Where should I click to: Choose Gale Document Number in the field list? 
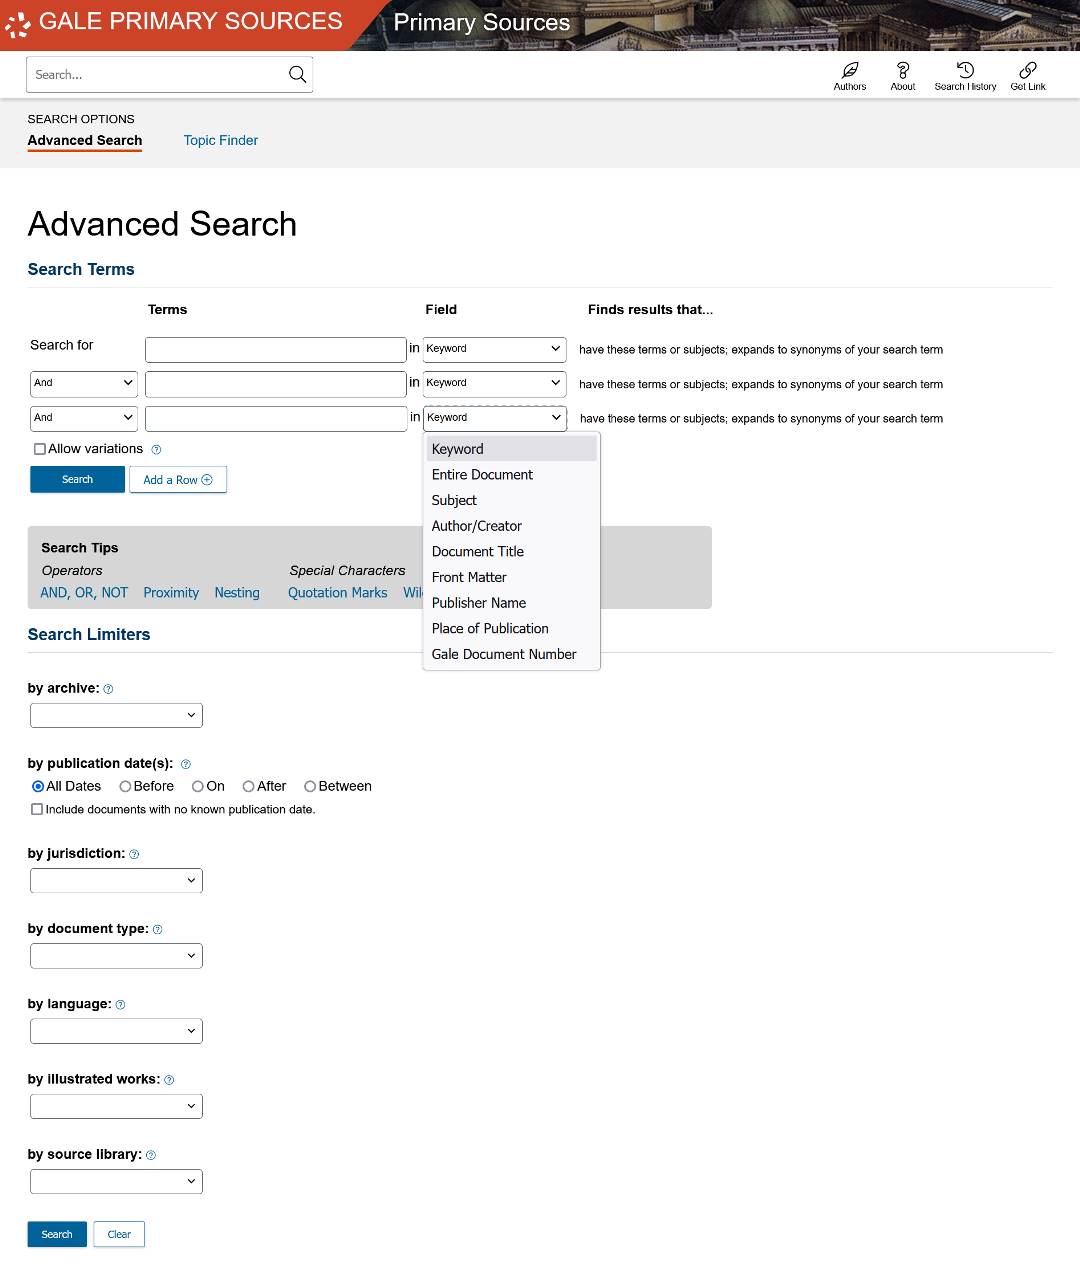click(x=512, y=654)
